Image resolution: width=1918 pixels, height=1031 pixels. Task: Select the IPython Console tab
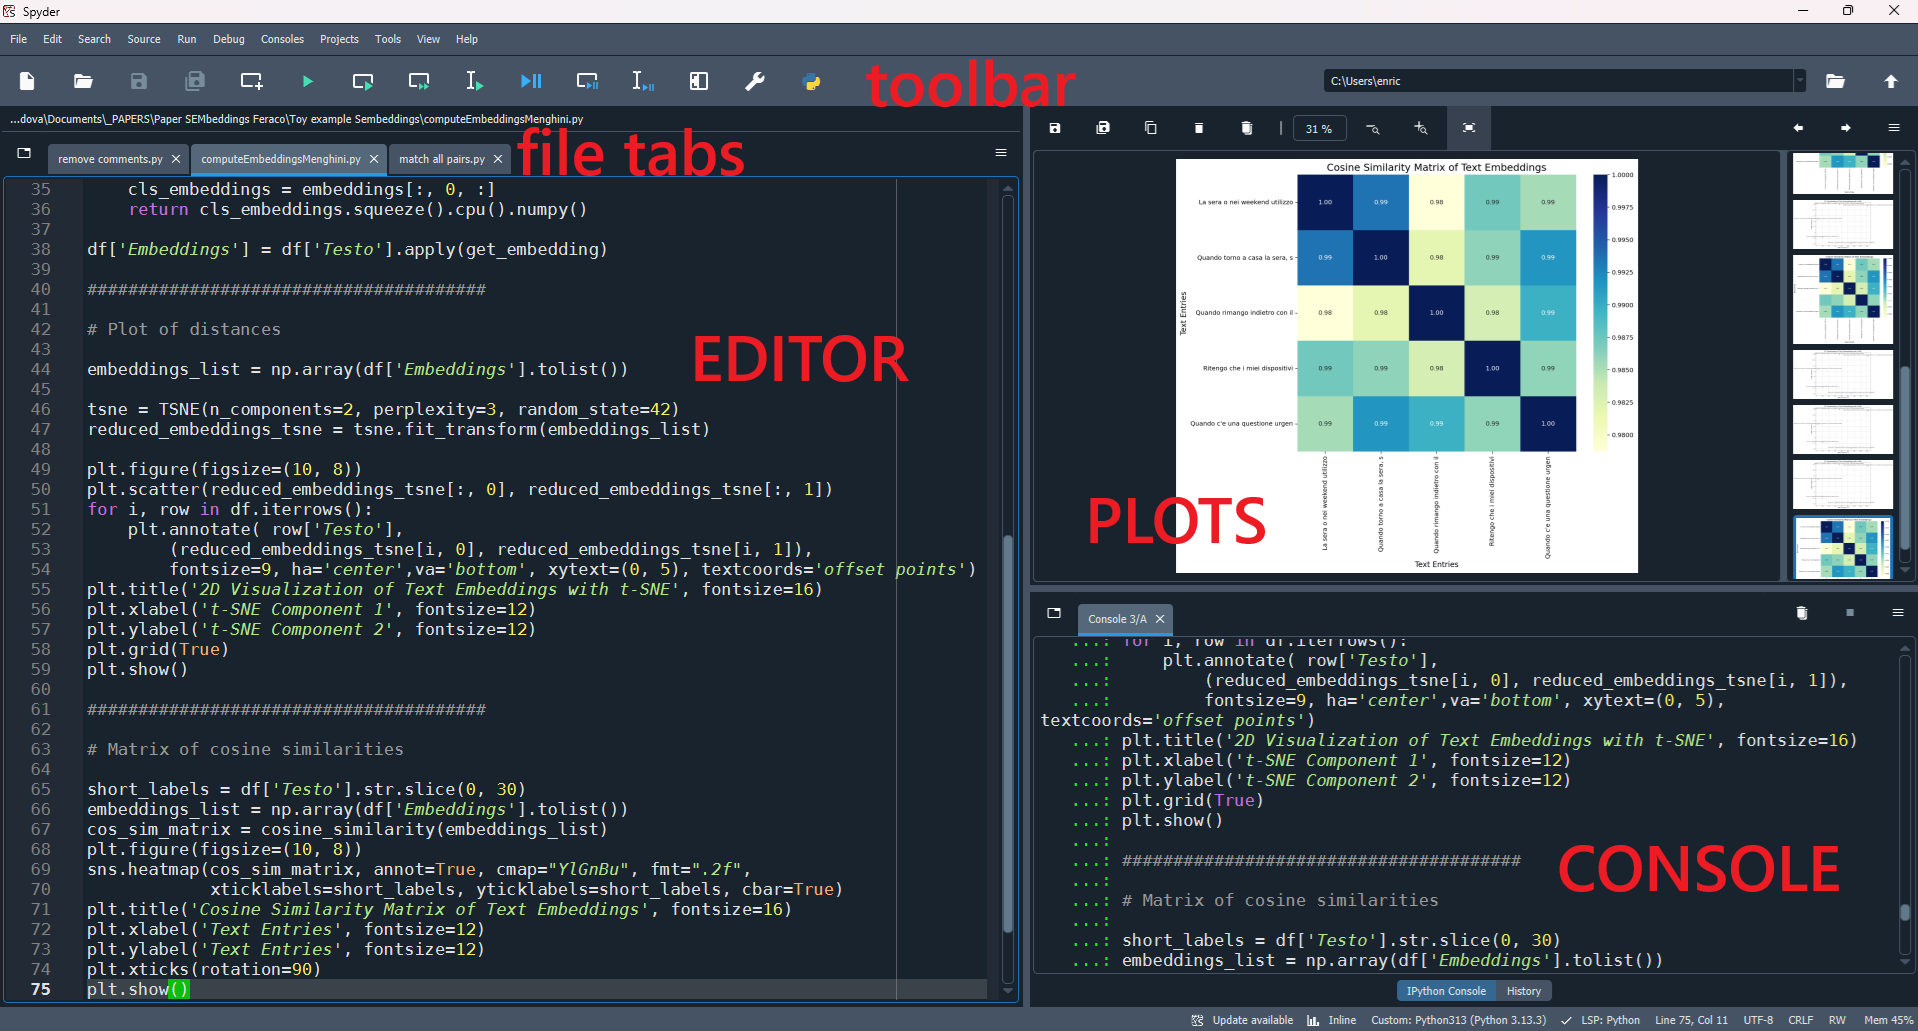click(x=1446, y=991)
